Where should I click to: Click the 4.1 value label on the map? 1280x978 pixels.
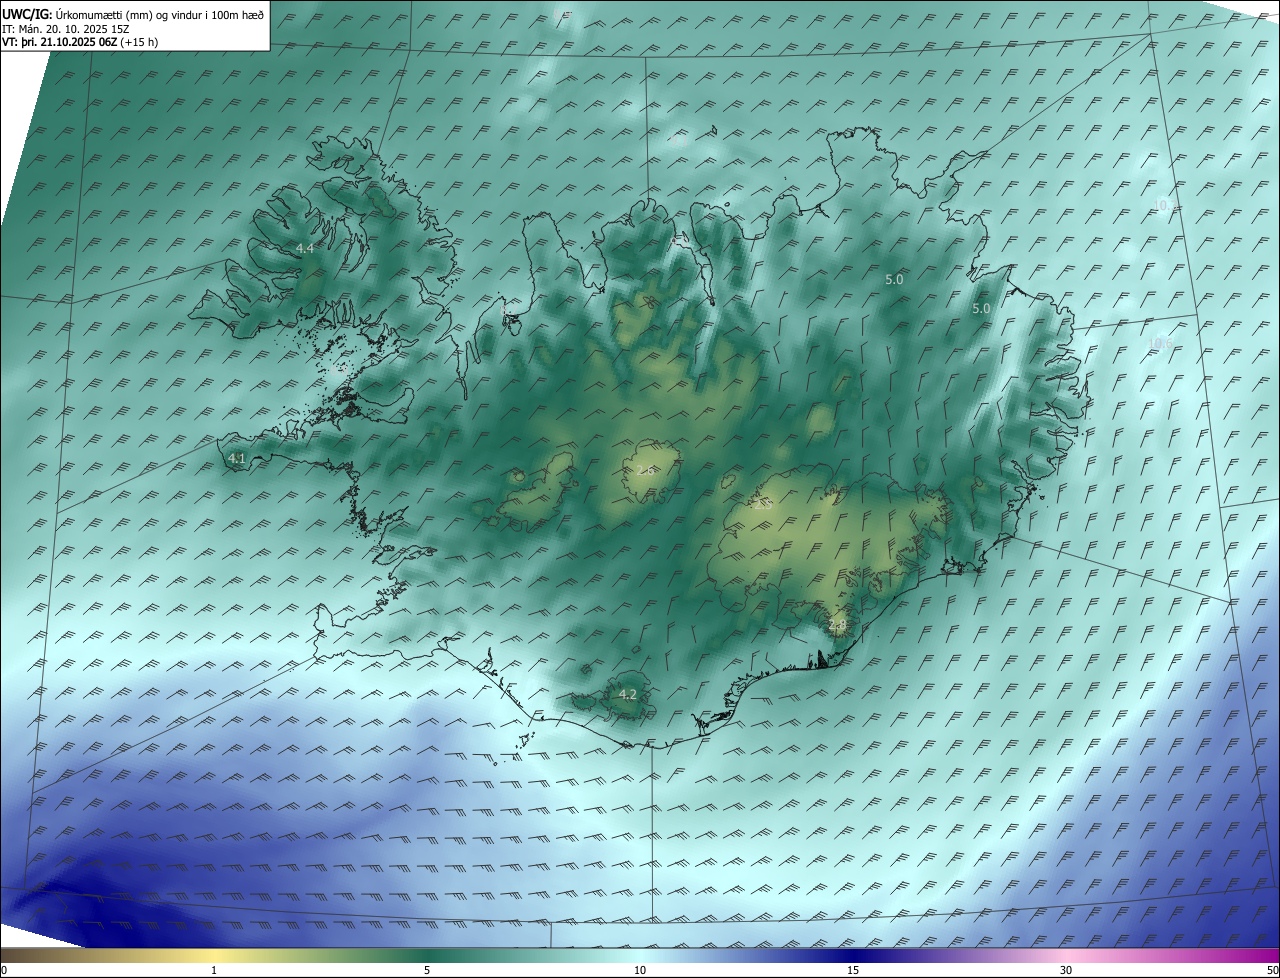(x=237, y=458)
